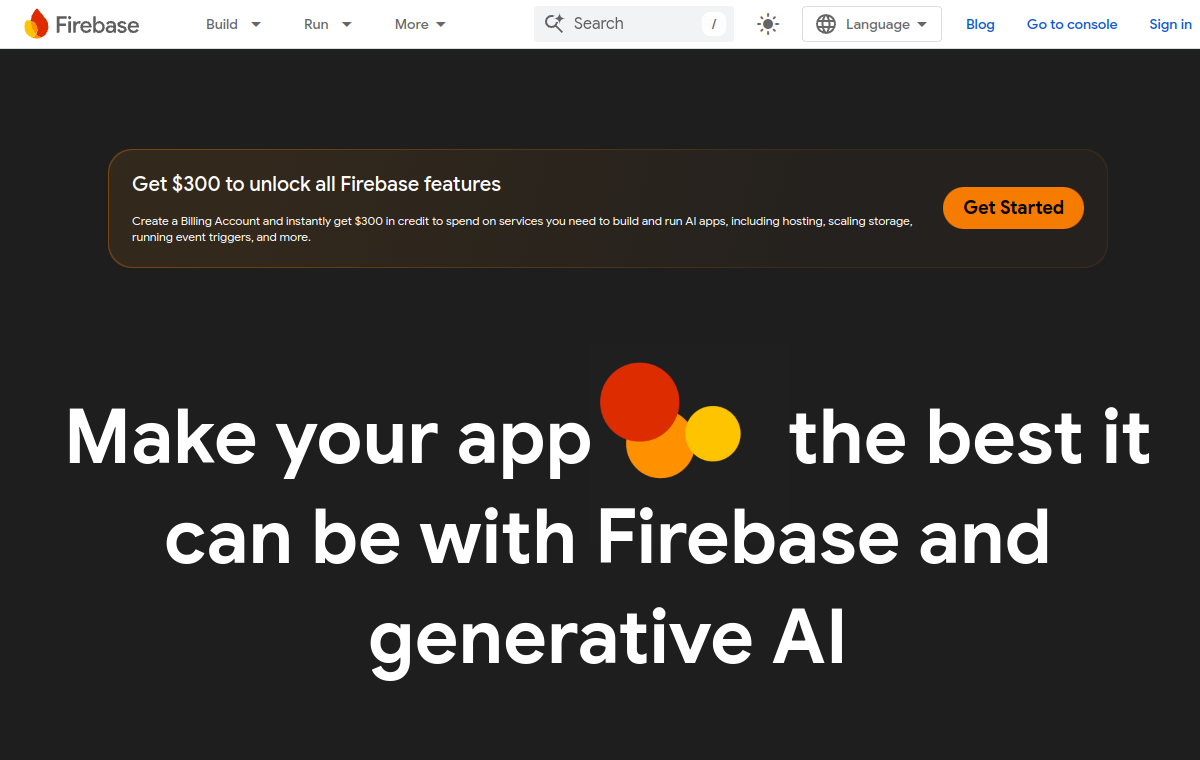This screenshot has width=1200, height=760.
Task: Expand the Run dropdown arrow
Action: pos(346,24)
